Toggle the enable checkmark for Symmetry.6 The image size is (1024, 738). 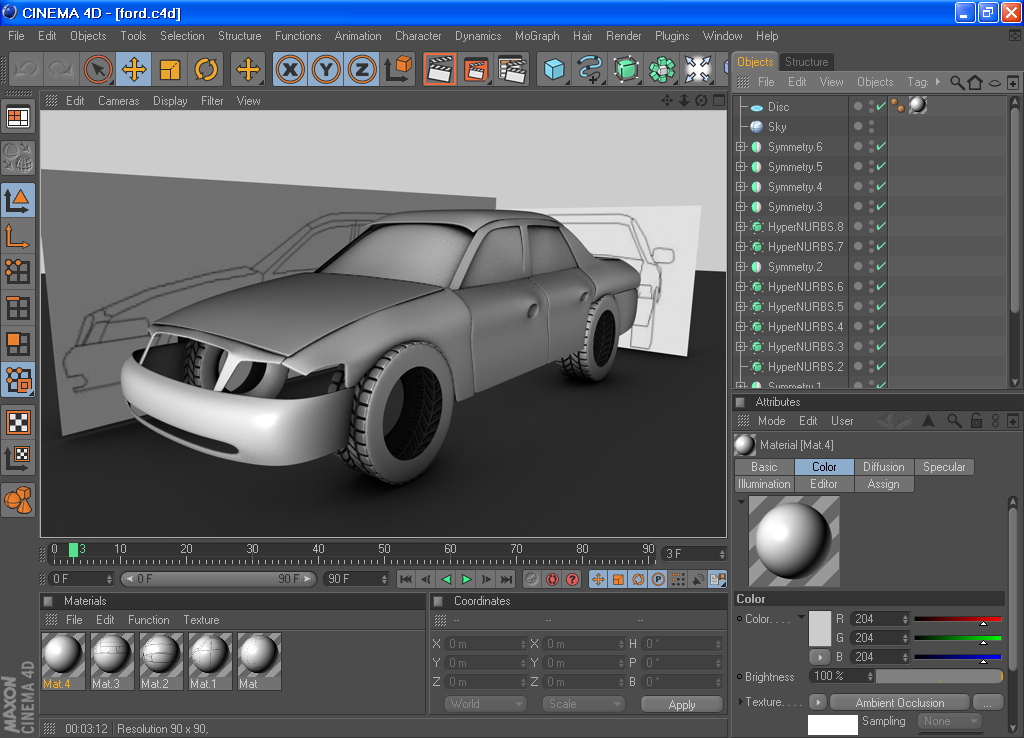tap(881, 147)
